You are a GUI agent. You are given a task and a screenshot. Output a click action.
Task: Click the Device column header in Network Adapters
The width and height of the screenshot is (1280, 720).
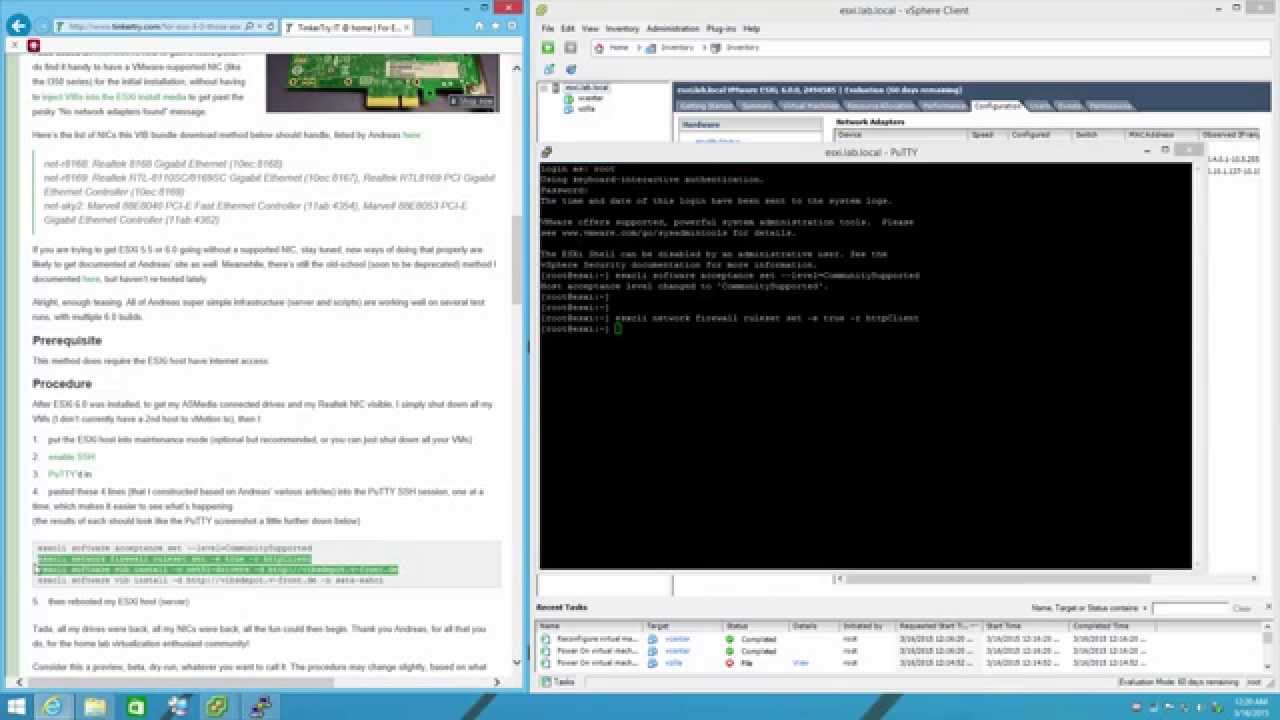pos(902,134)
